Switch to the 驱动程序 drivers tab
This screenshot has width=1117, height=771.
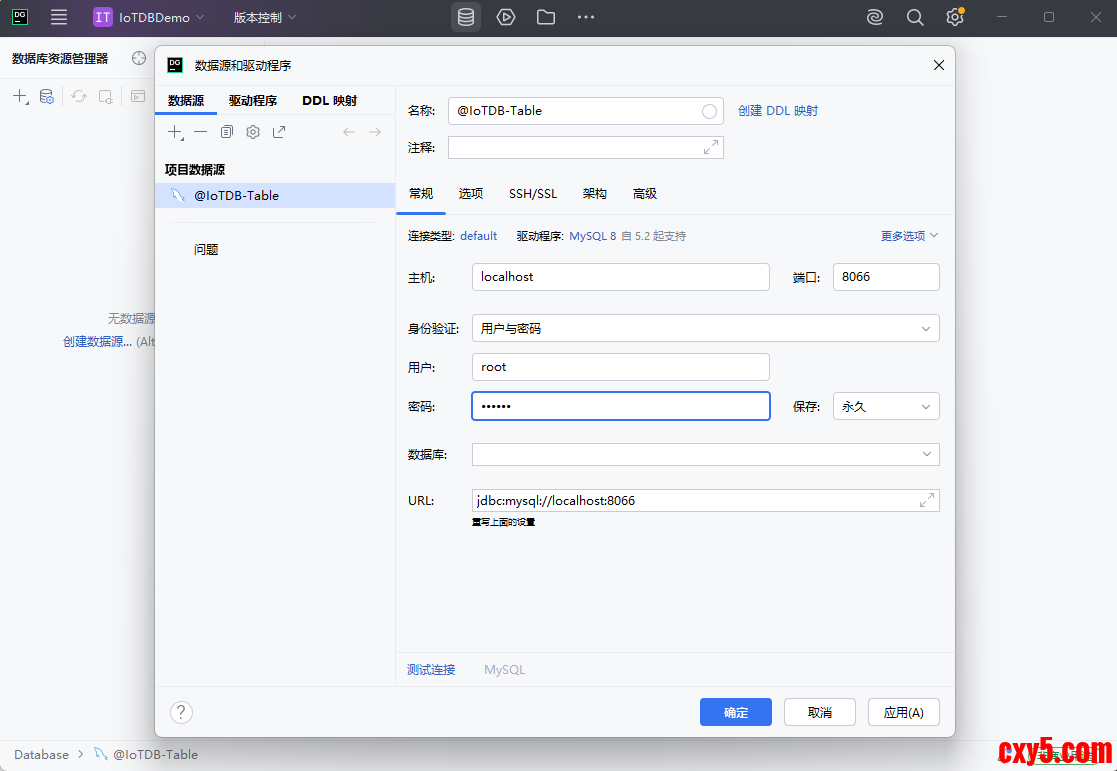(x=253, y=101)
